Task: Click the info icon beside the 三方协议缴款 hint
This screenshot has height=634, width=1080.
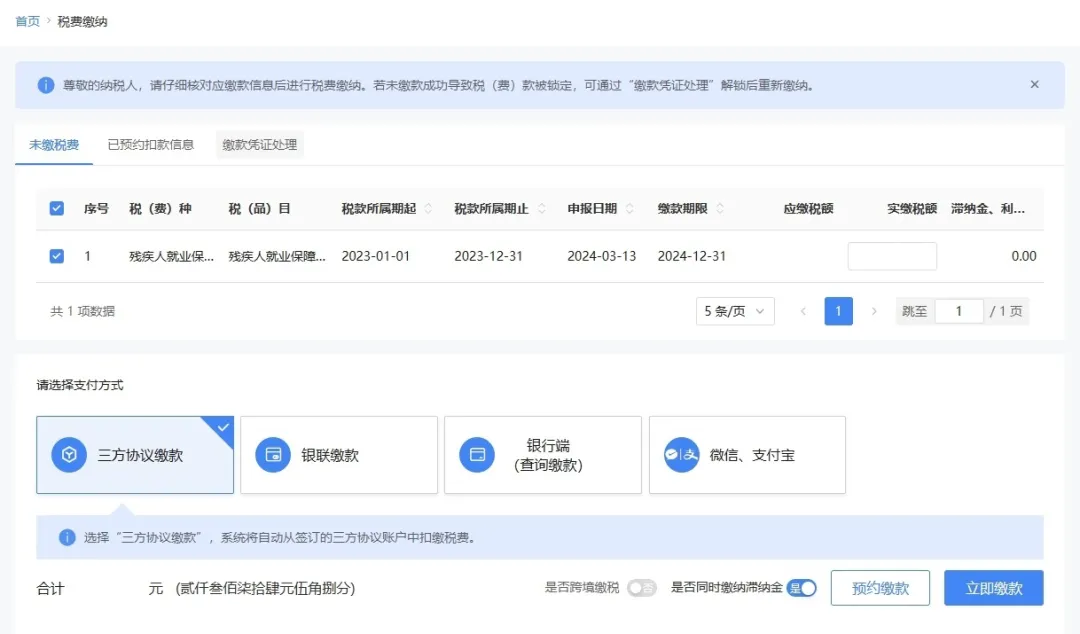Action: 66,537
